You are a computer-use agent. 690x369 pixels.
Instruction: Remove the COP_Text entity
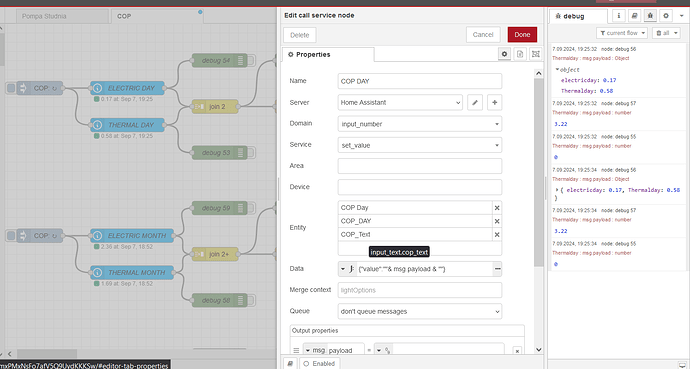coord(497,235)
